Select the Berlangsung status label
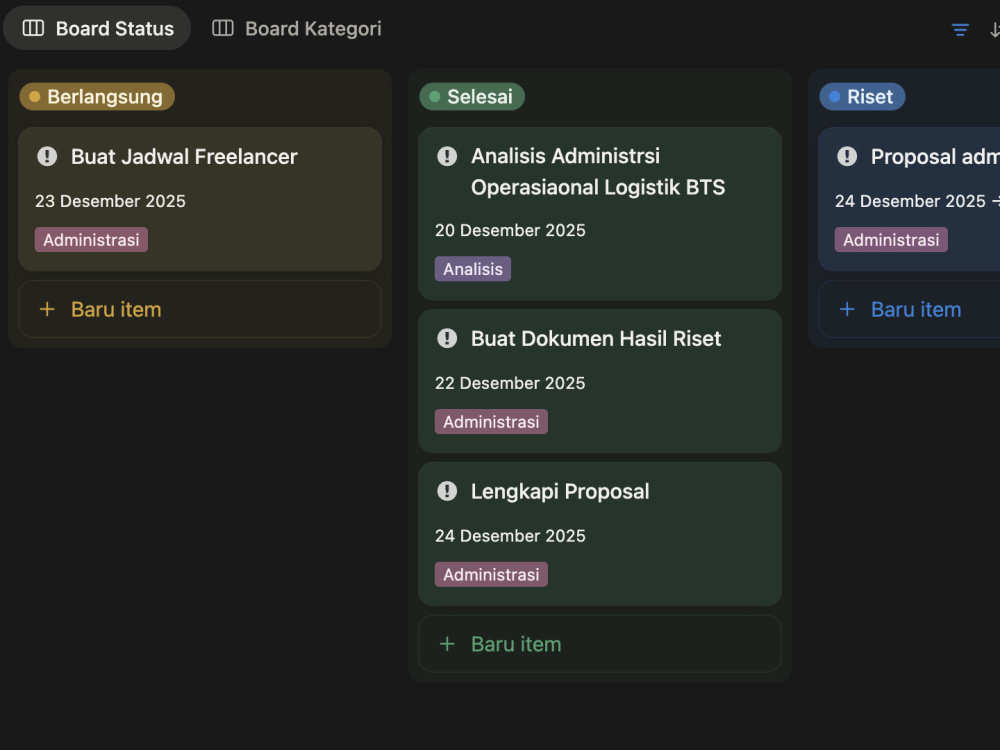 [97, 96]
